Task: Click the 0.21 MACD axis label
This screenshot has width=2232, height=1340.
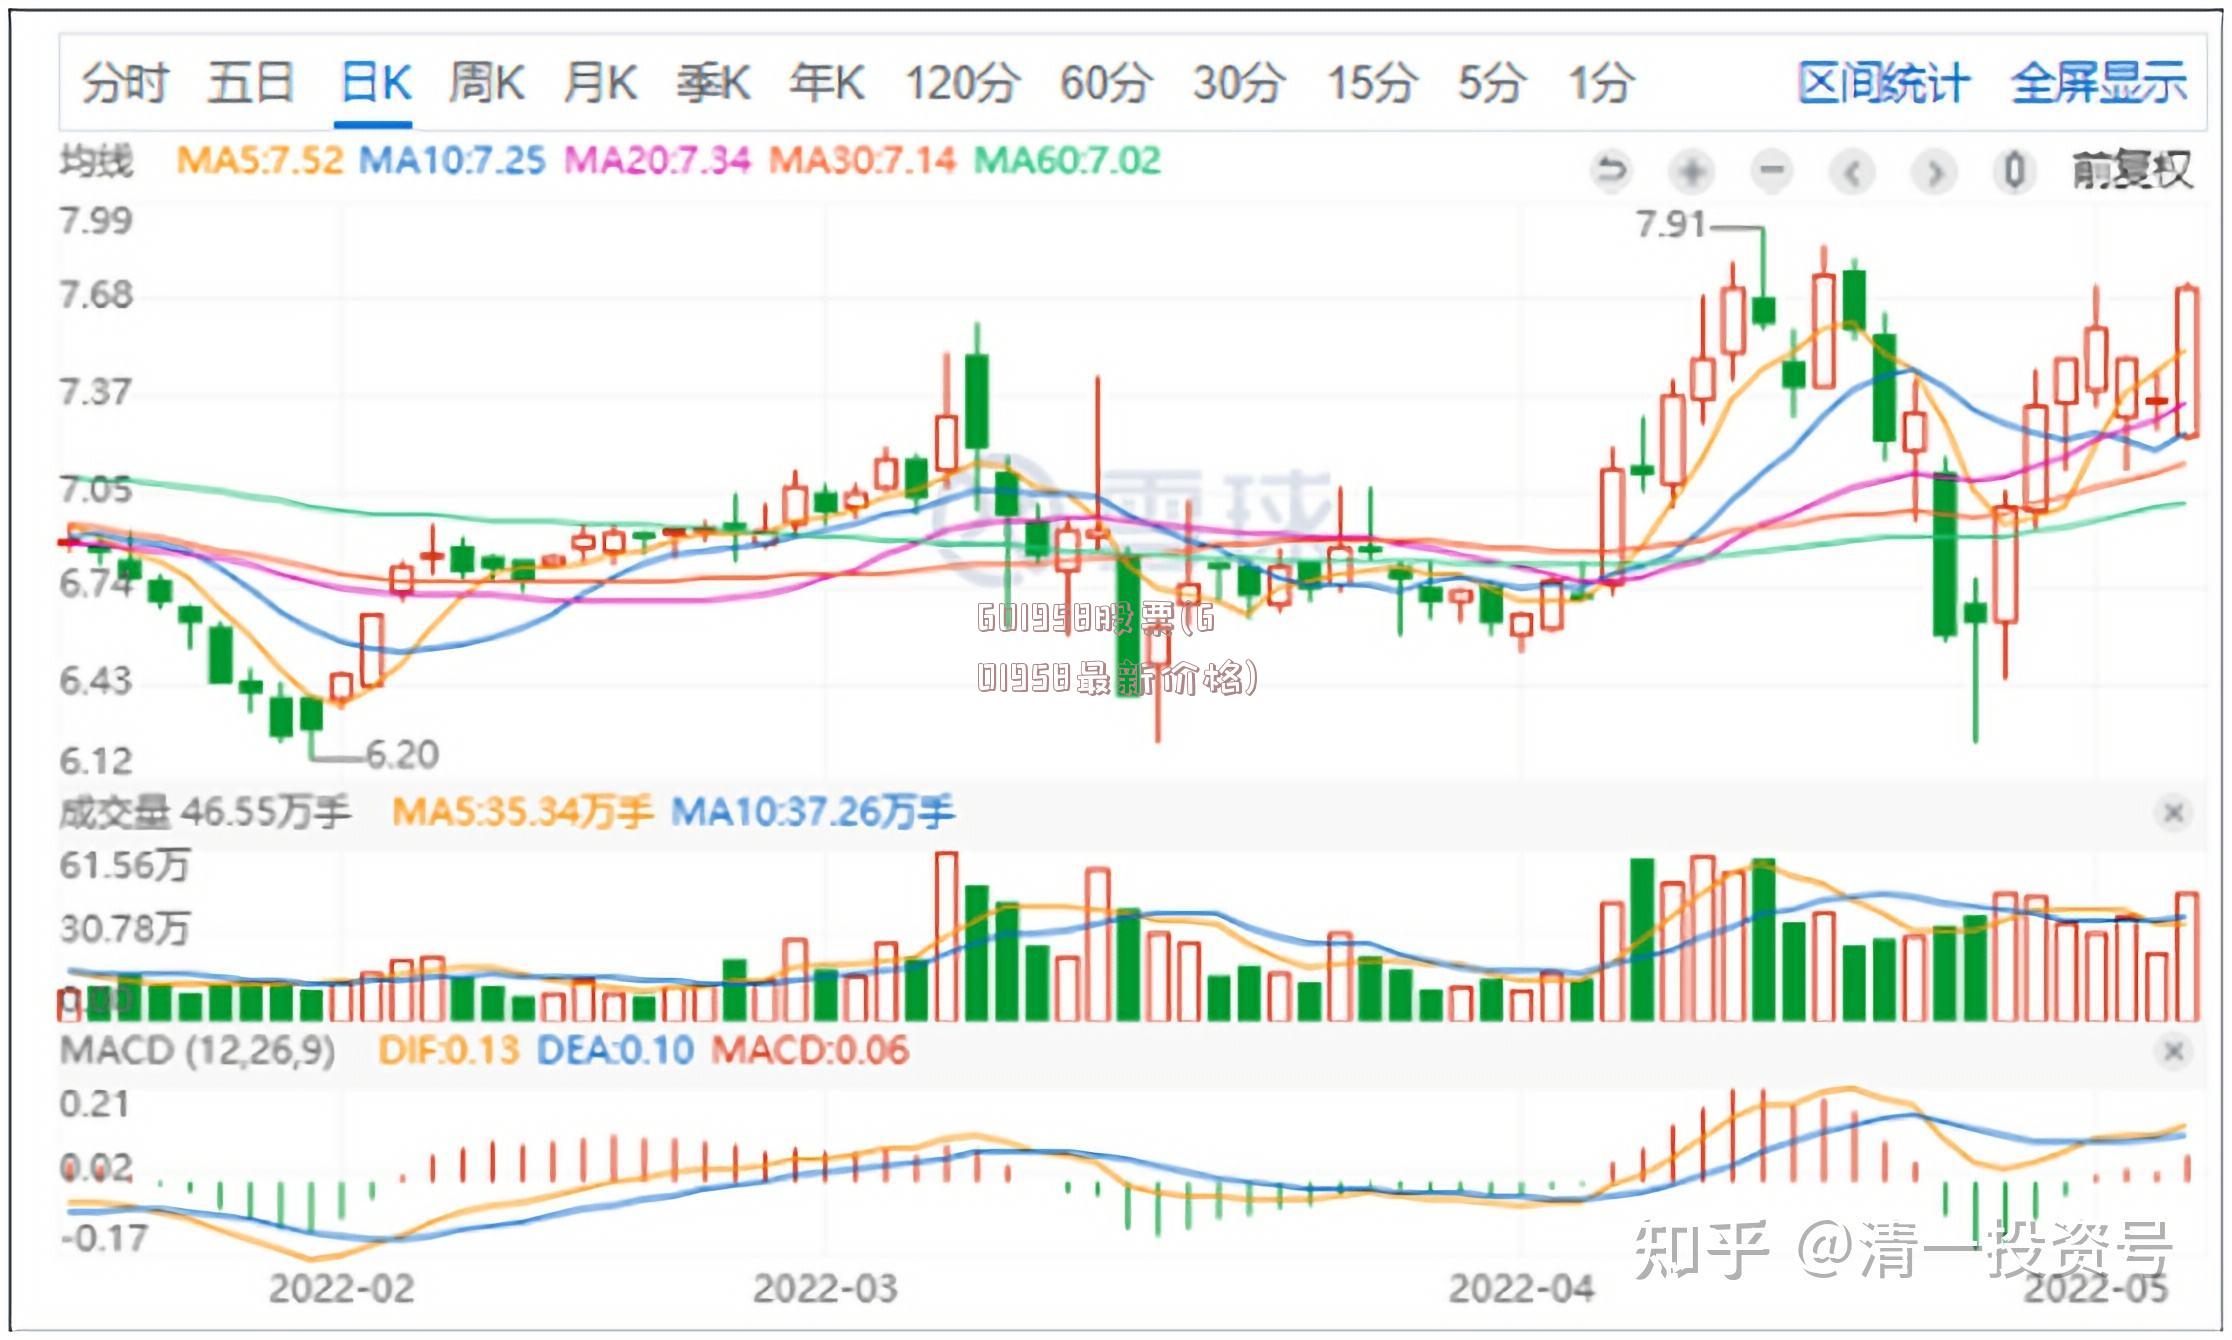Action: coord(95,1104)
